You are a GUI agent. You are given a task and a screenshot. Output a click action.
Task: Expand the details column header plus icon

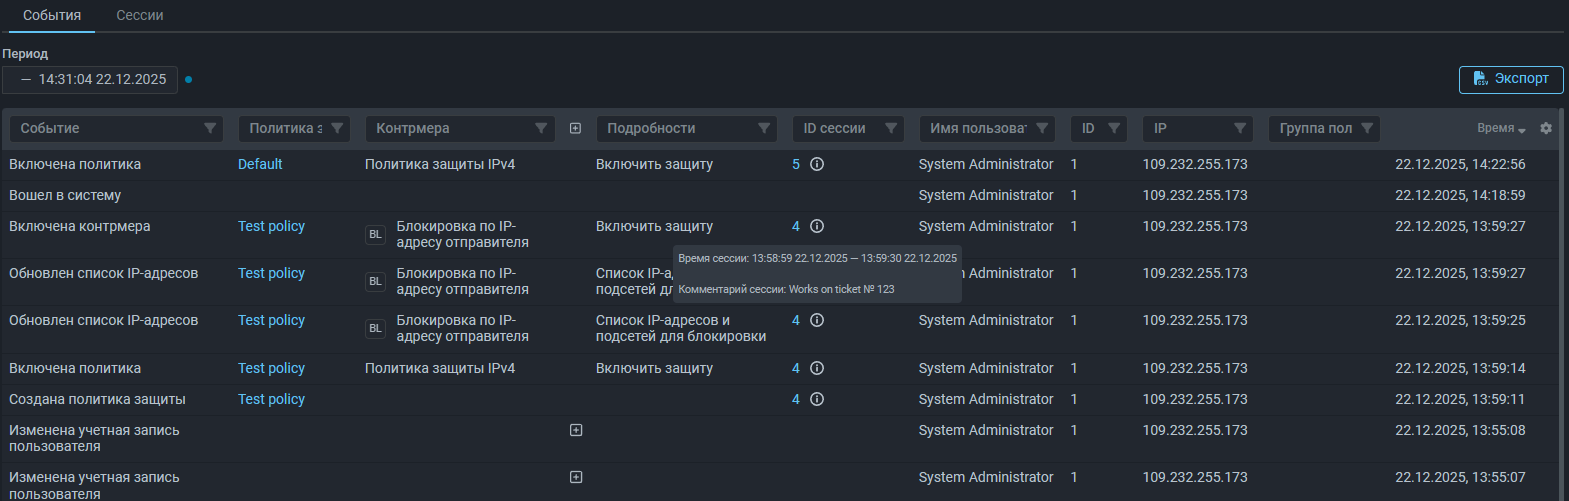[x=575, y=128]
